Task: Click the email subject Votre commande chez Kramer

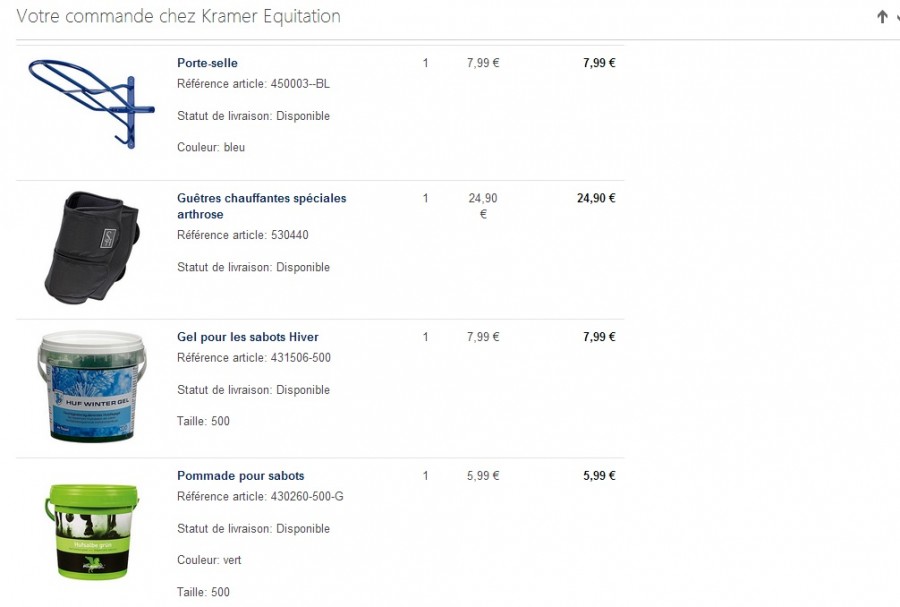Action: pos(179,17)
